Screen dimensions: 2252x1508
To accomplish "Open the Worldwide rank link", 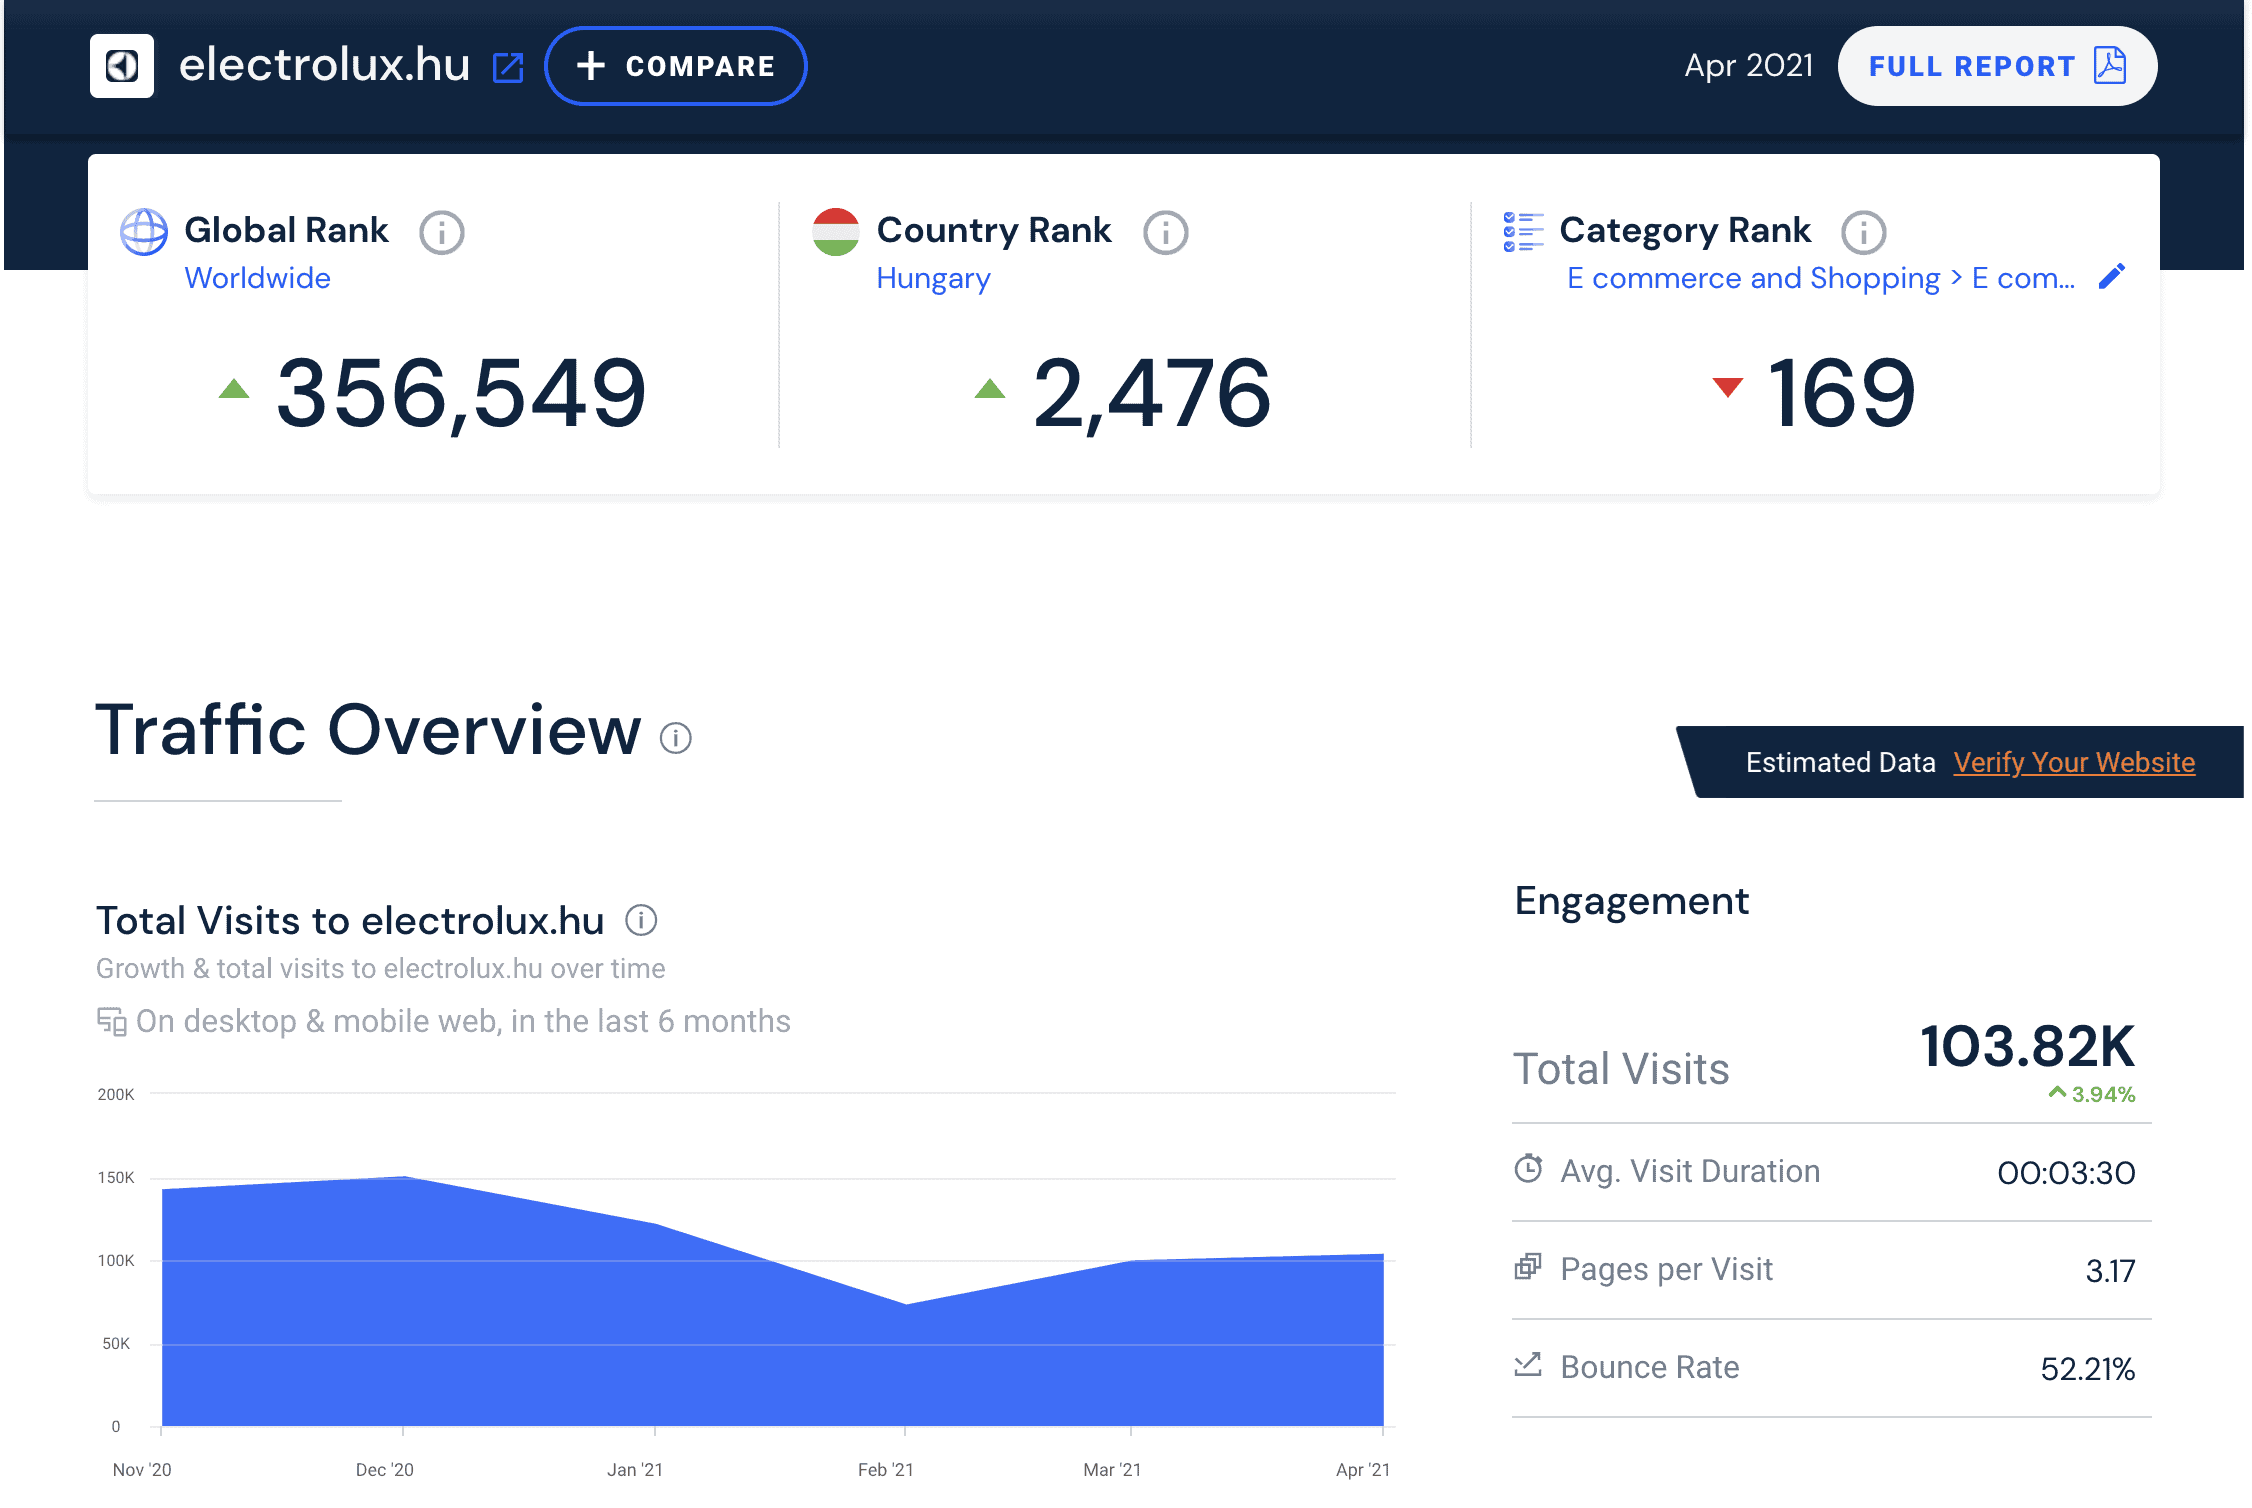I will tap(257, 278).
